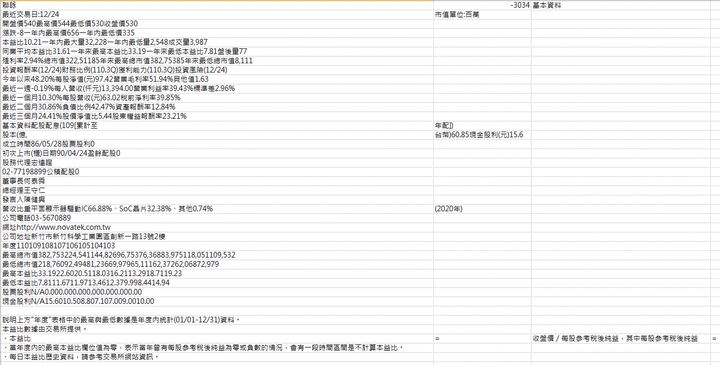The height and width of the screenshot is (365, 720).
Task: Select the cell containing 聯詠
Action: coord(217,6)
